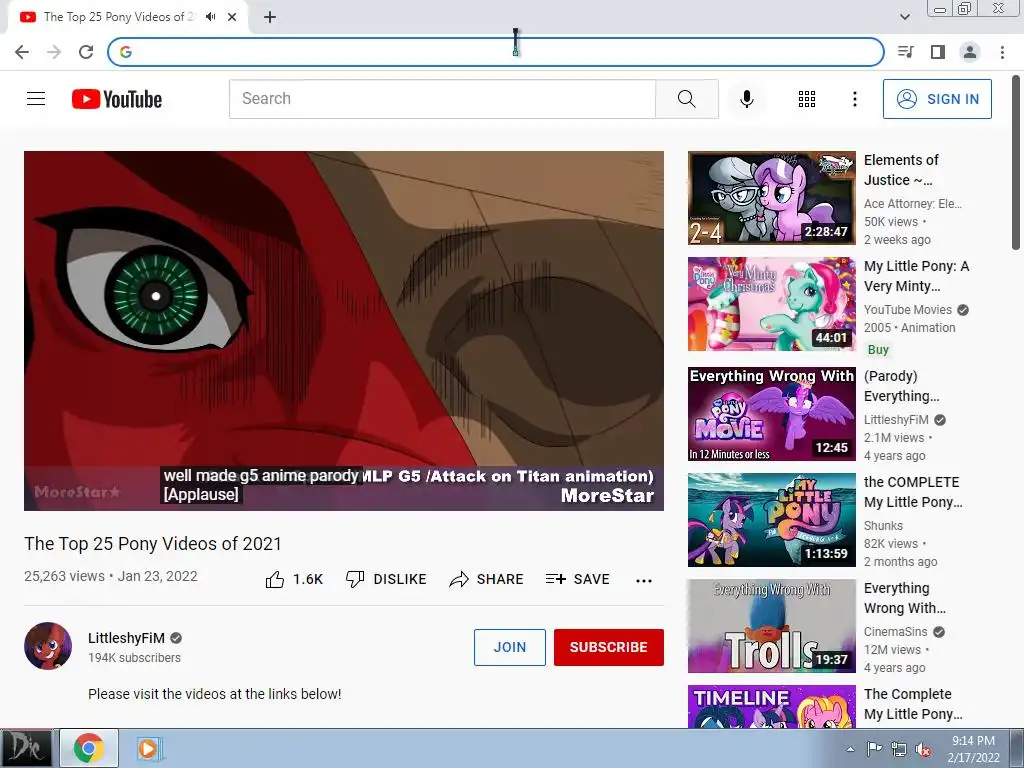This screenshot has height=768, width=1024.
Task: Open Action Center flag tray icon
Action: pos(874,749)
